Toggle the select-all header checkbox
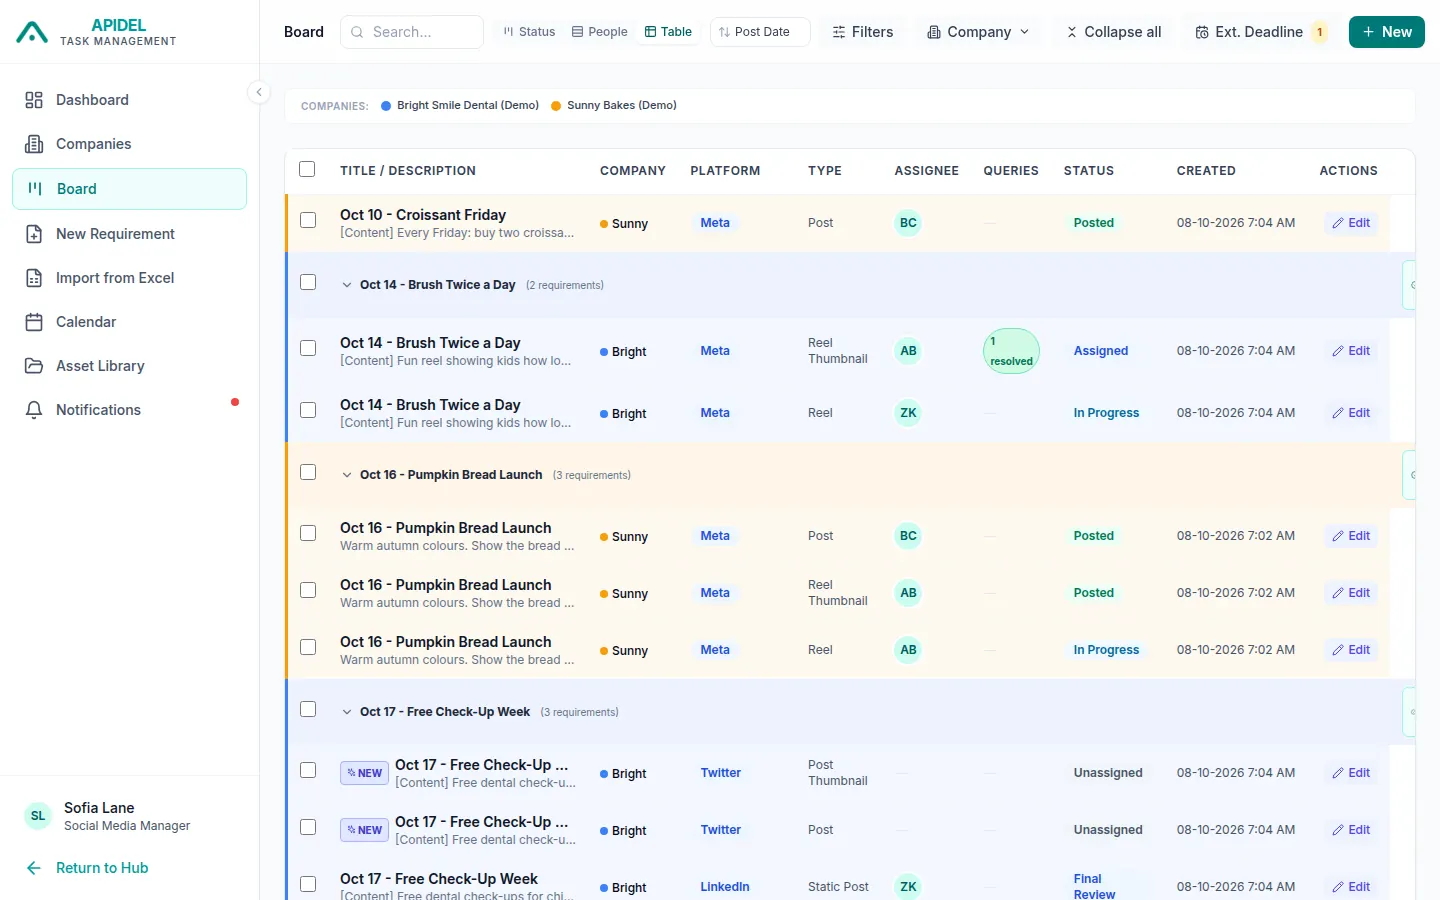 307,170
